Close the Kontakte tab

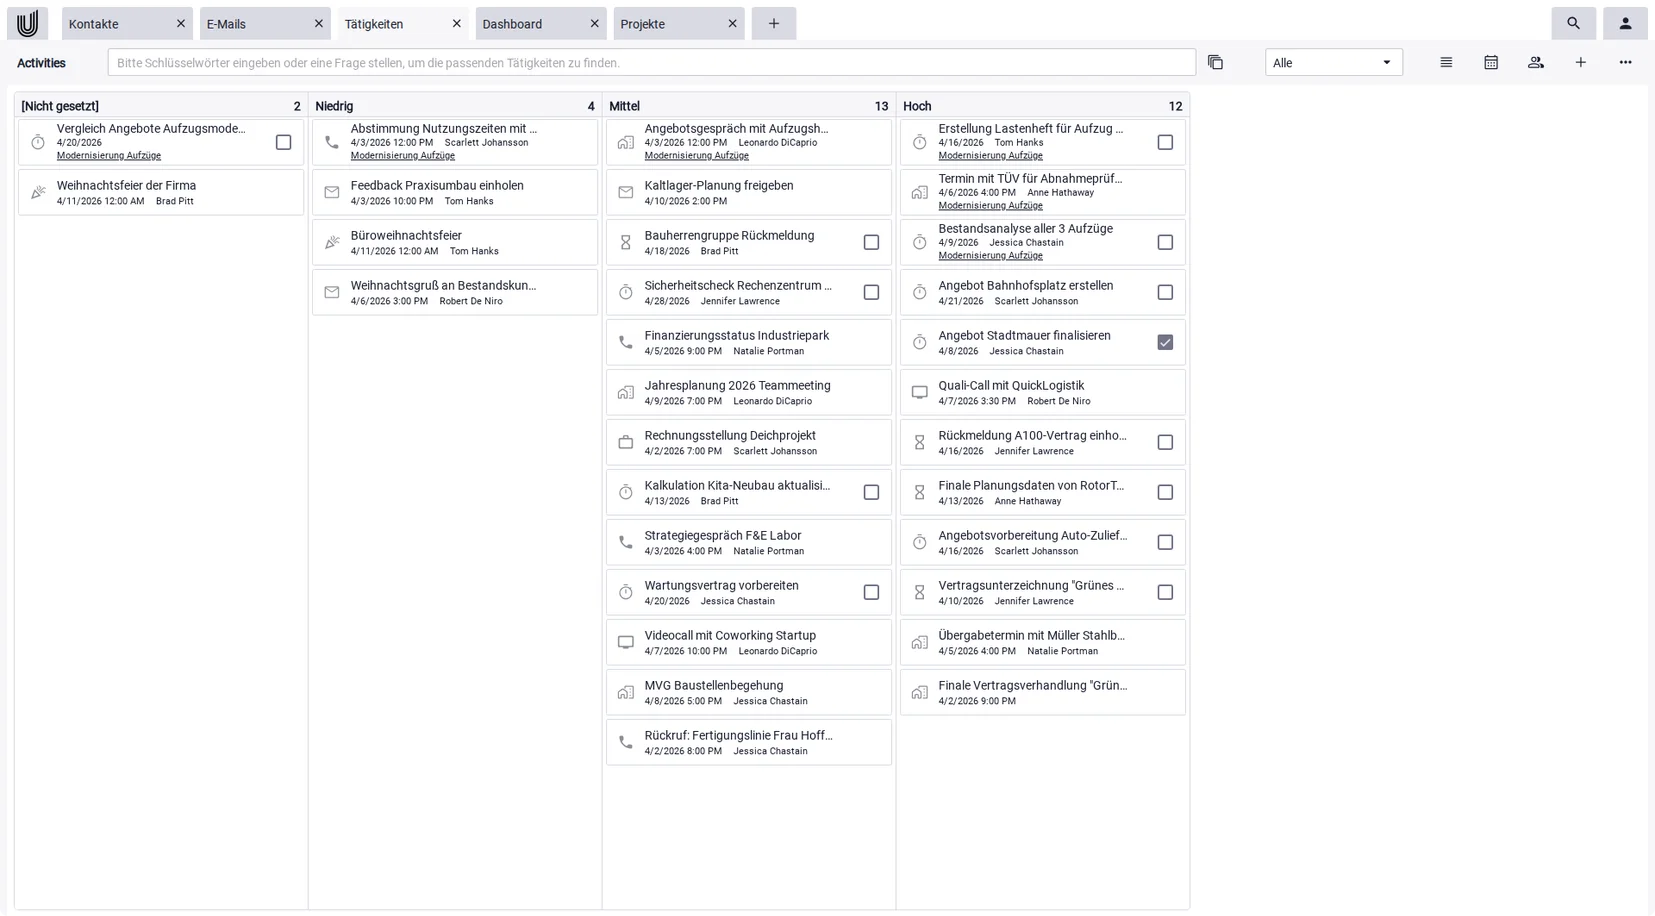point(181,23)
